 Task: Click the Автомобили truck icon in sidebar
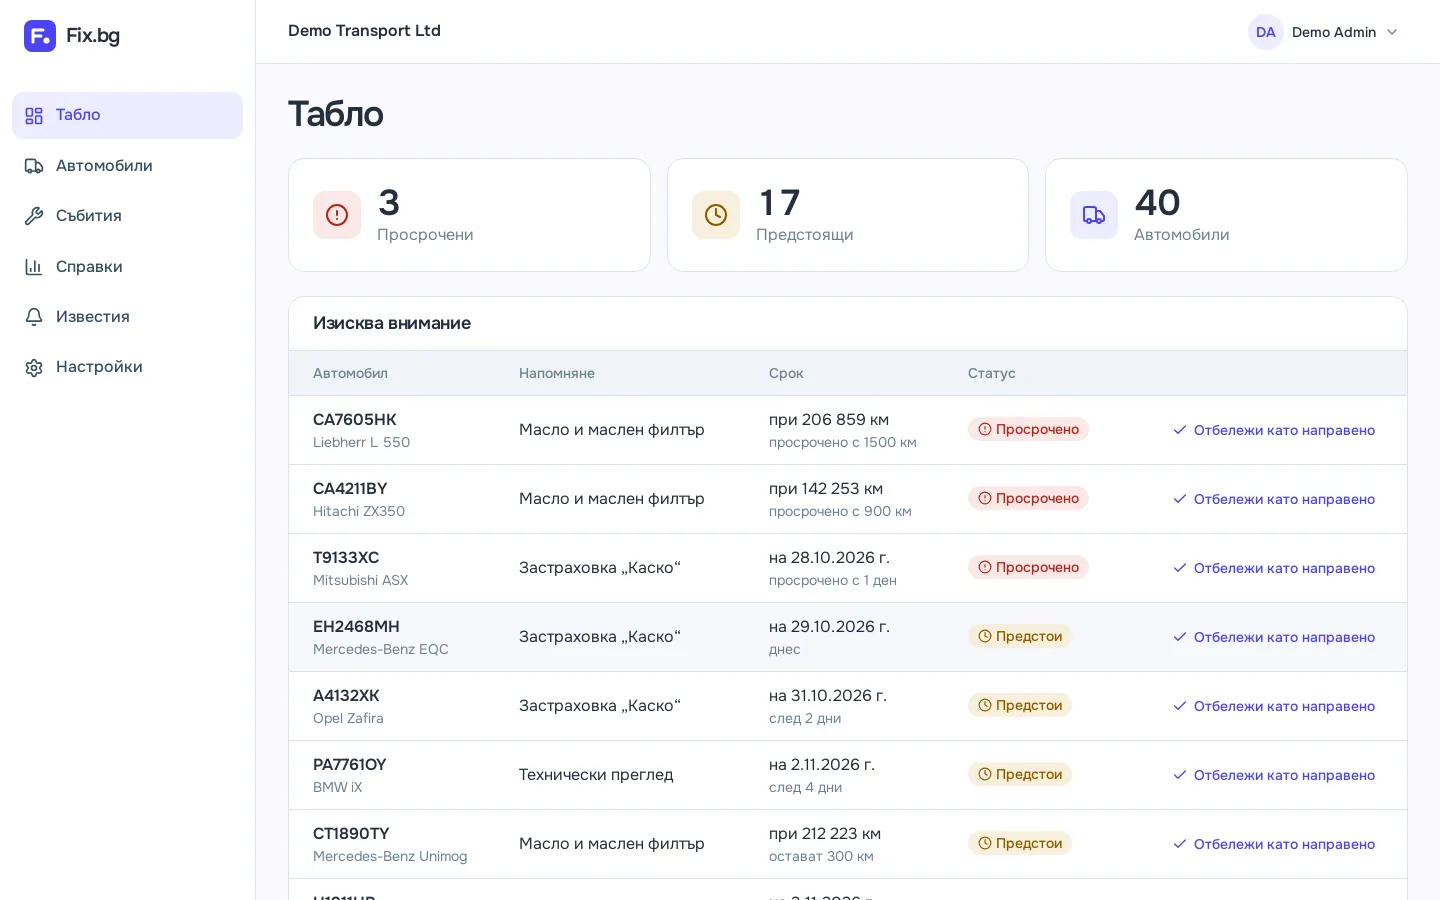(x=34, y=166)
